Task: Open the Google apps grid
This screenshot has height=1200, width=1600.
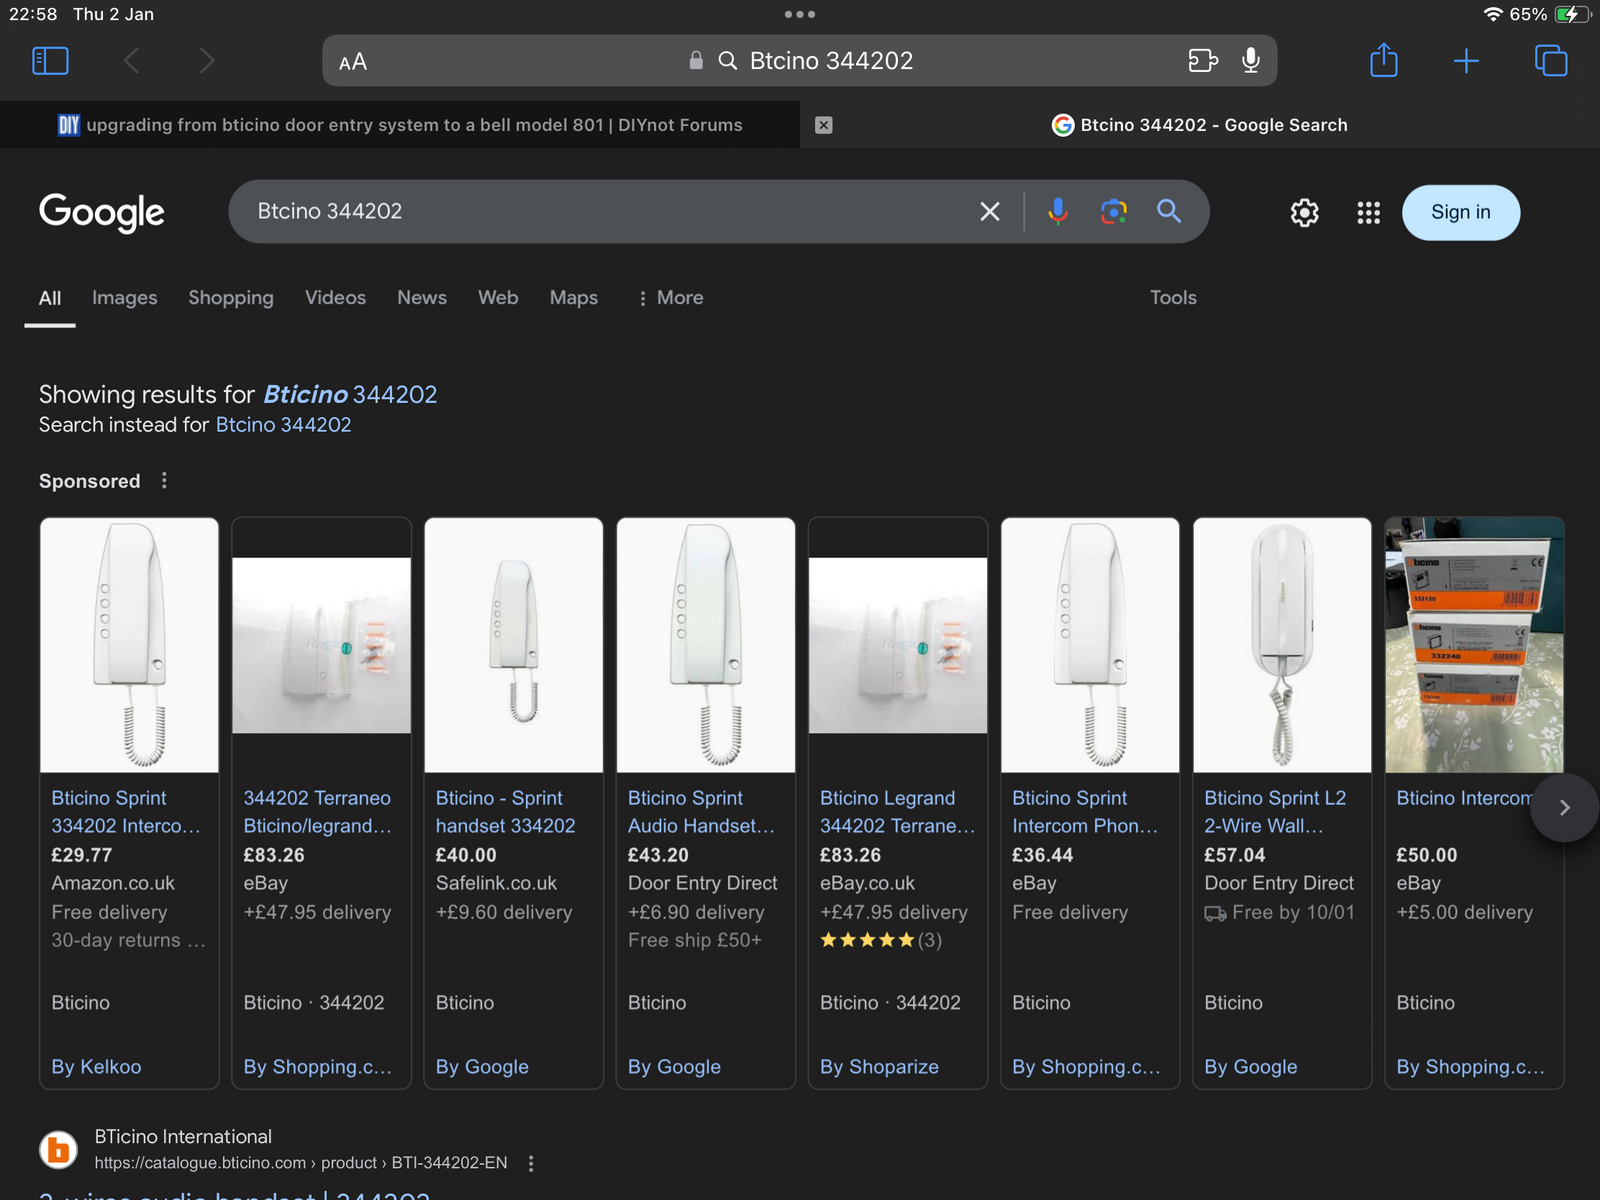Action: click(x=1368, y=212)
